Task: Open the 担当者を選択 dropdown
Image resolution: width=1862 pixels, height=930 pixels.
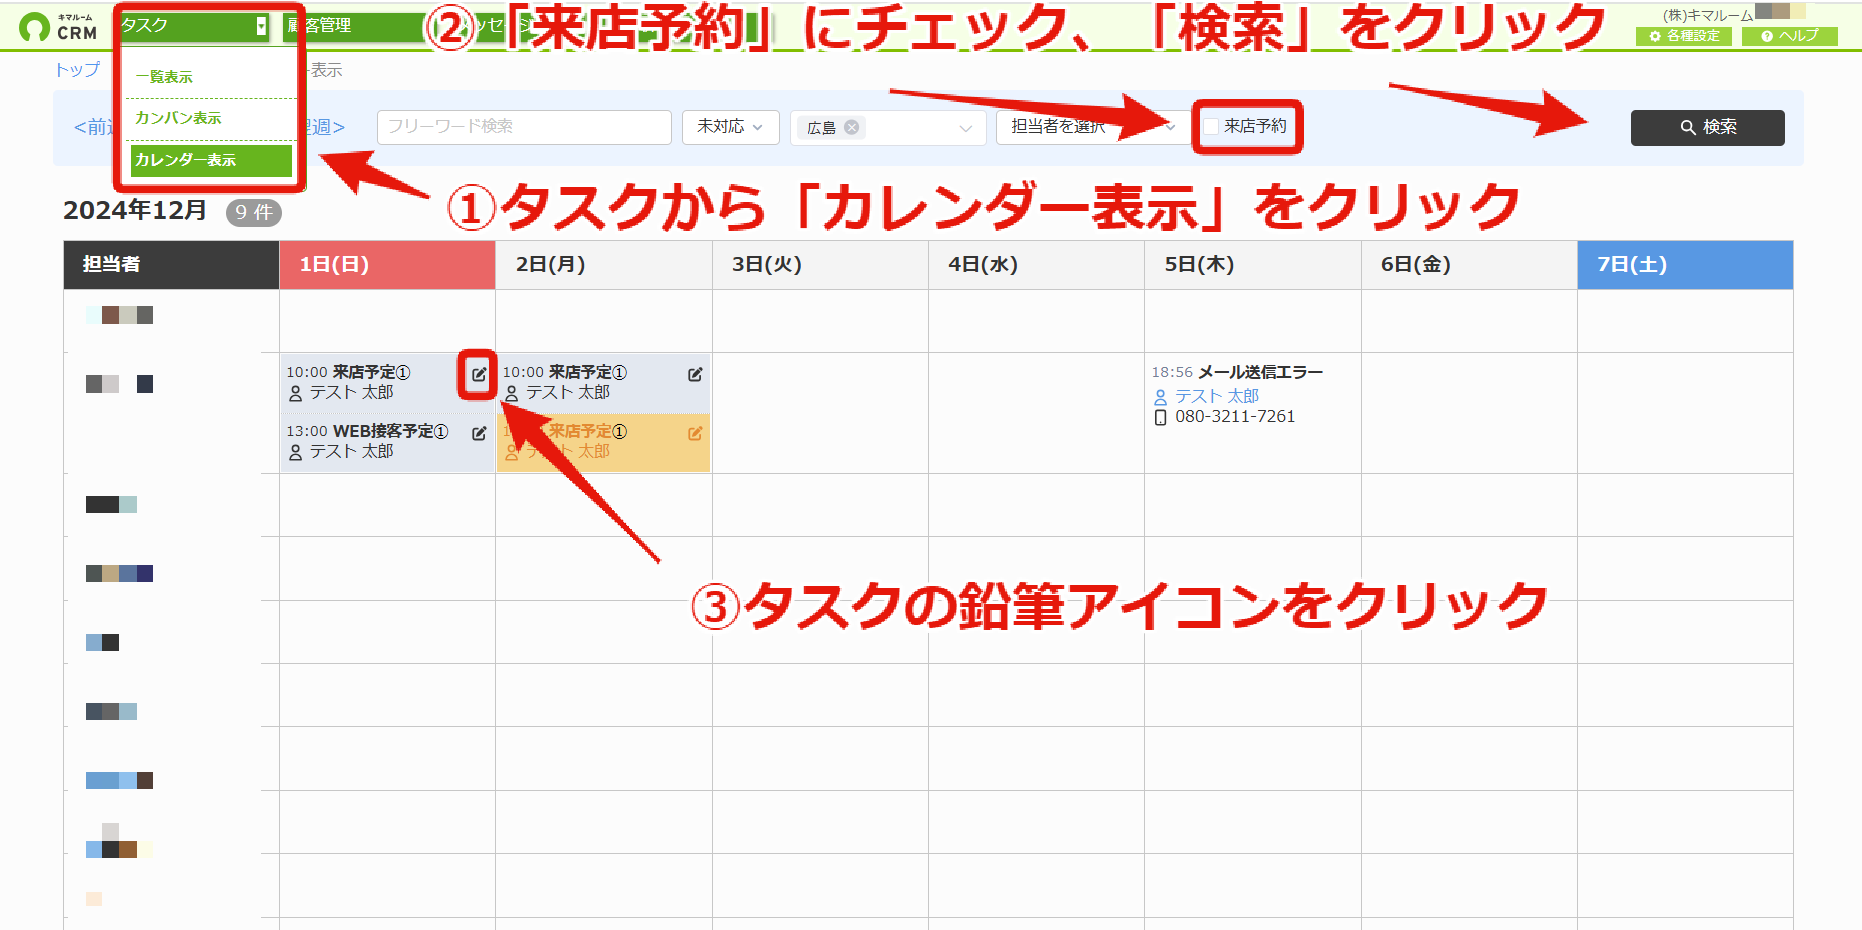Action: point(1092,127)
